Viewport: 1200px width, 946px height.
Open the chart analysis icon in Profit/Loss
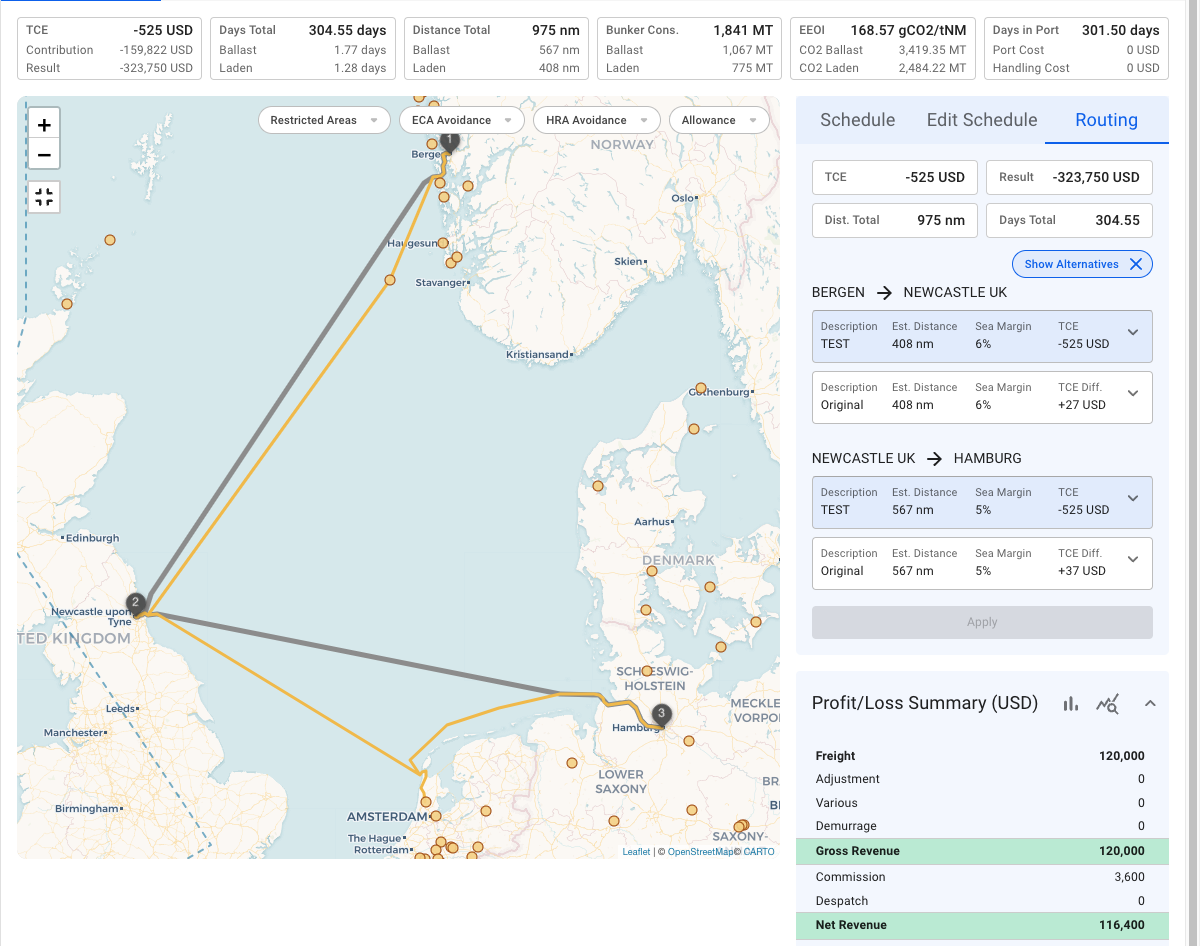point(1107,704)
